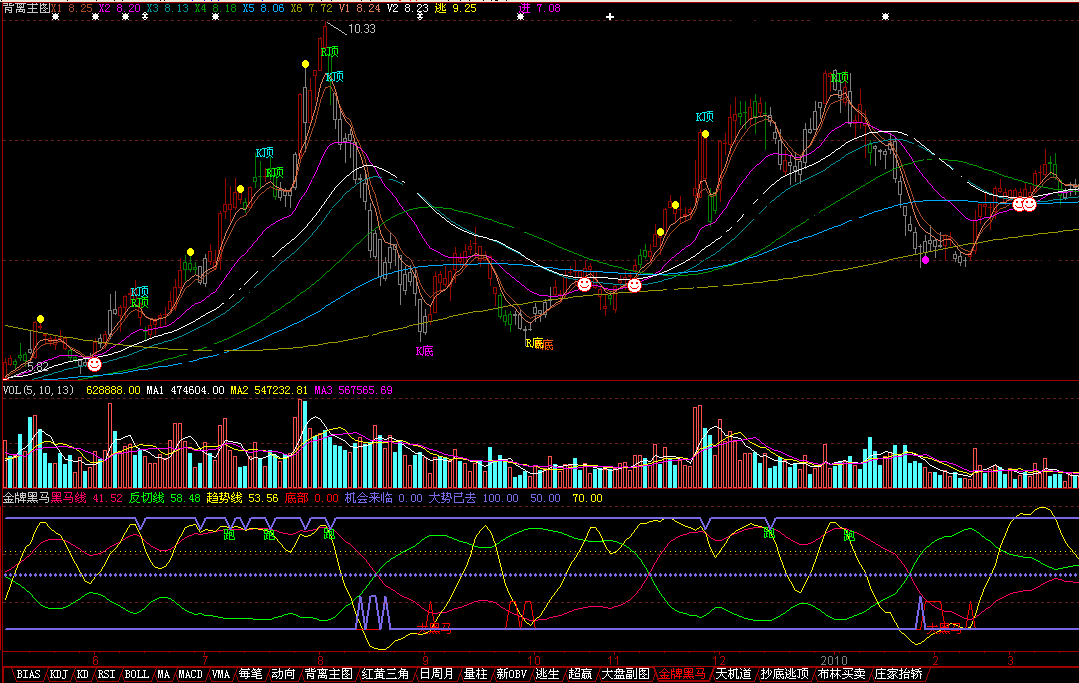Image resolution: width=1079 pixels, height=683 pixels.
Task: Click the MA1 474604.00 volume average
Action: (185, 390)
